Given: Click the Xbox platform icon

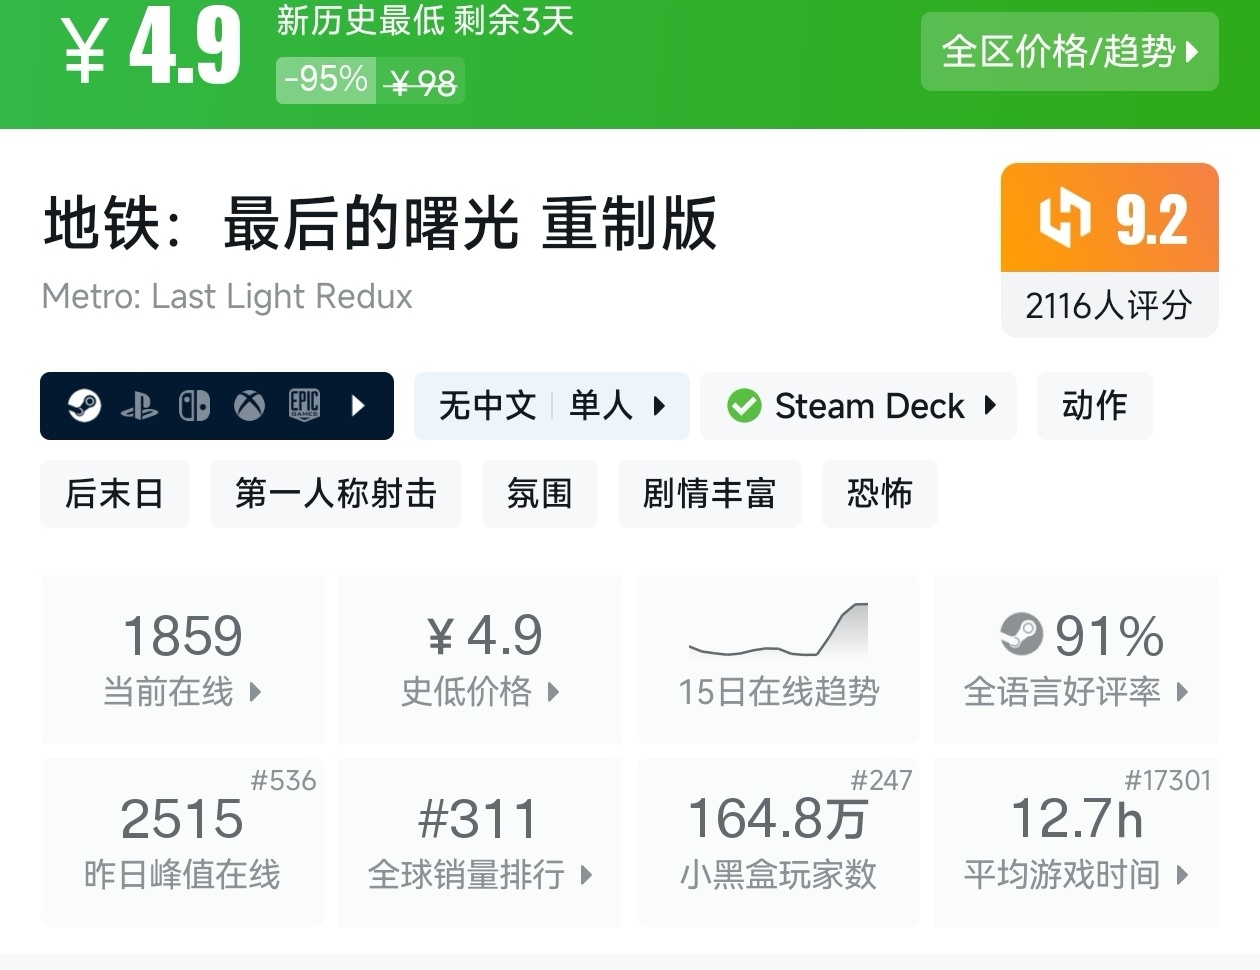Looking at the screenshot, I should click(x=249, y=406).
